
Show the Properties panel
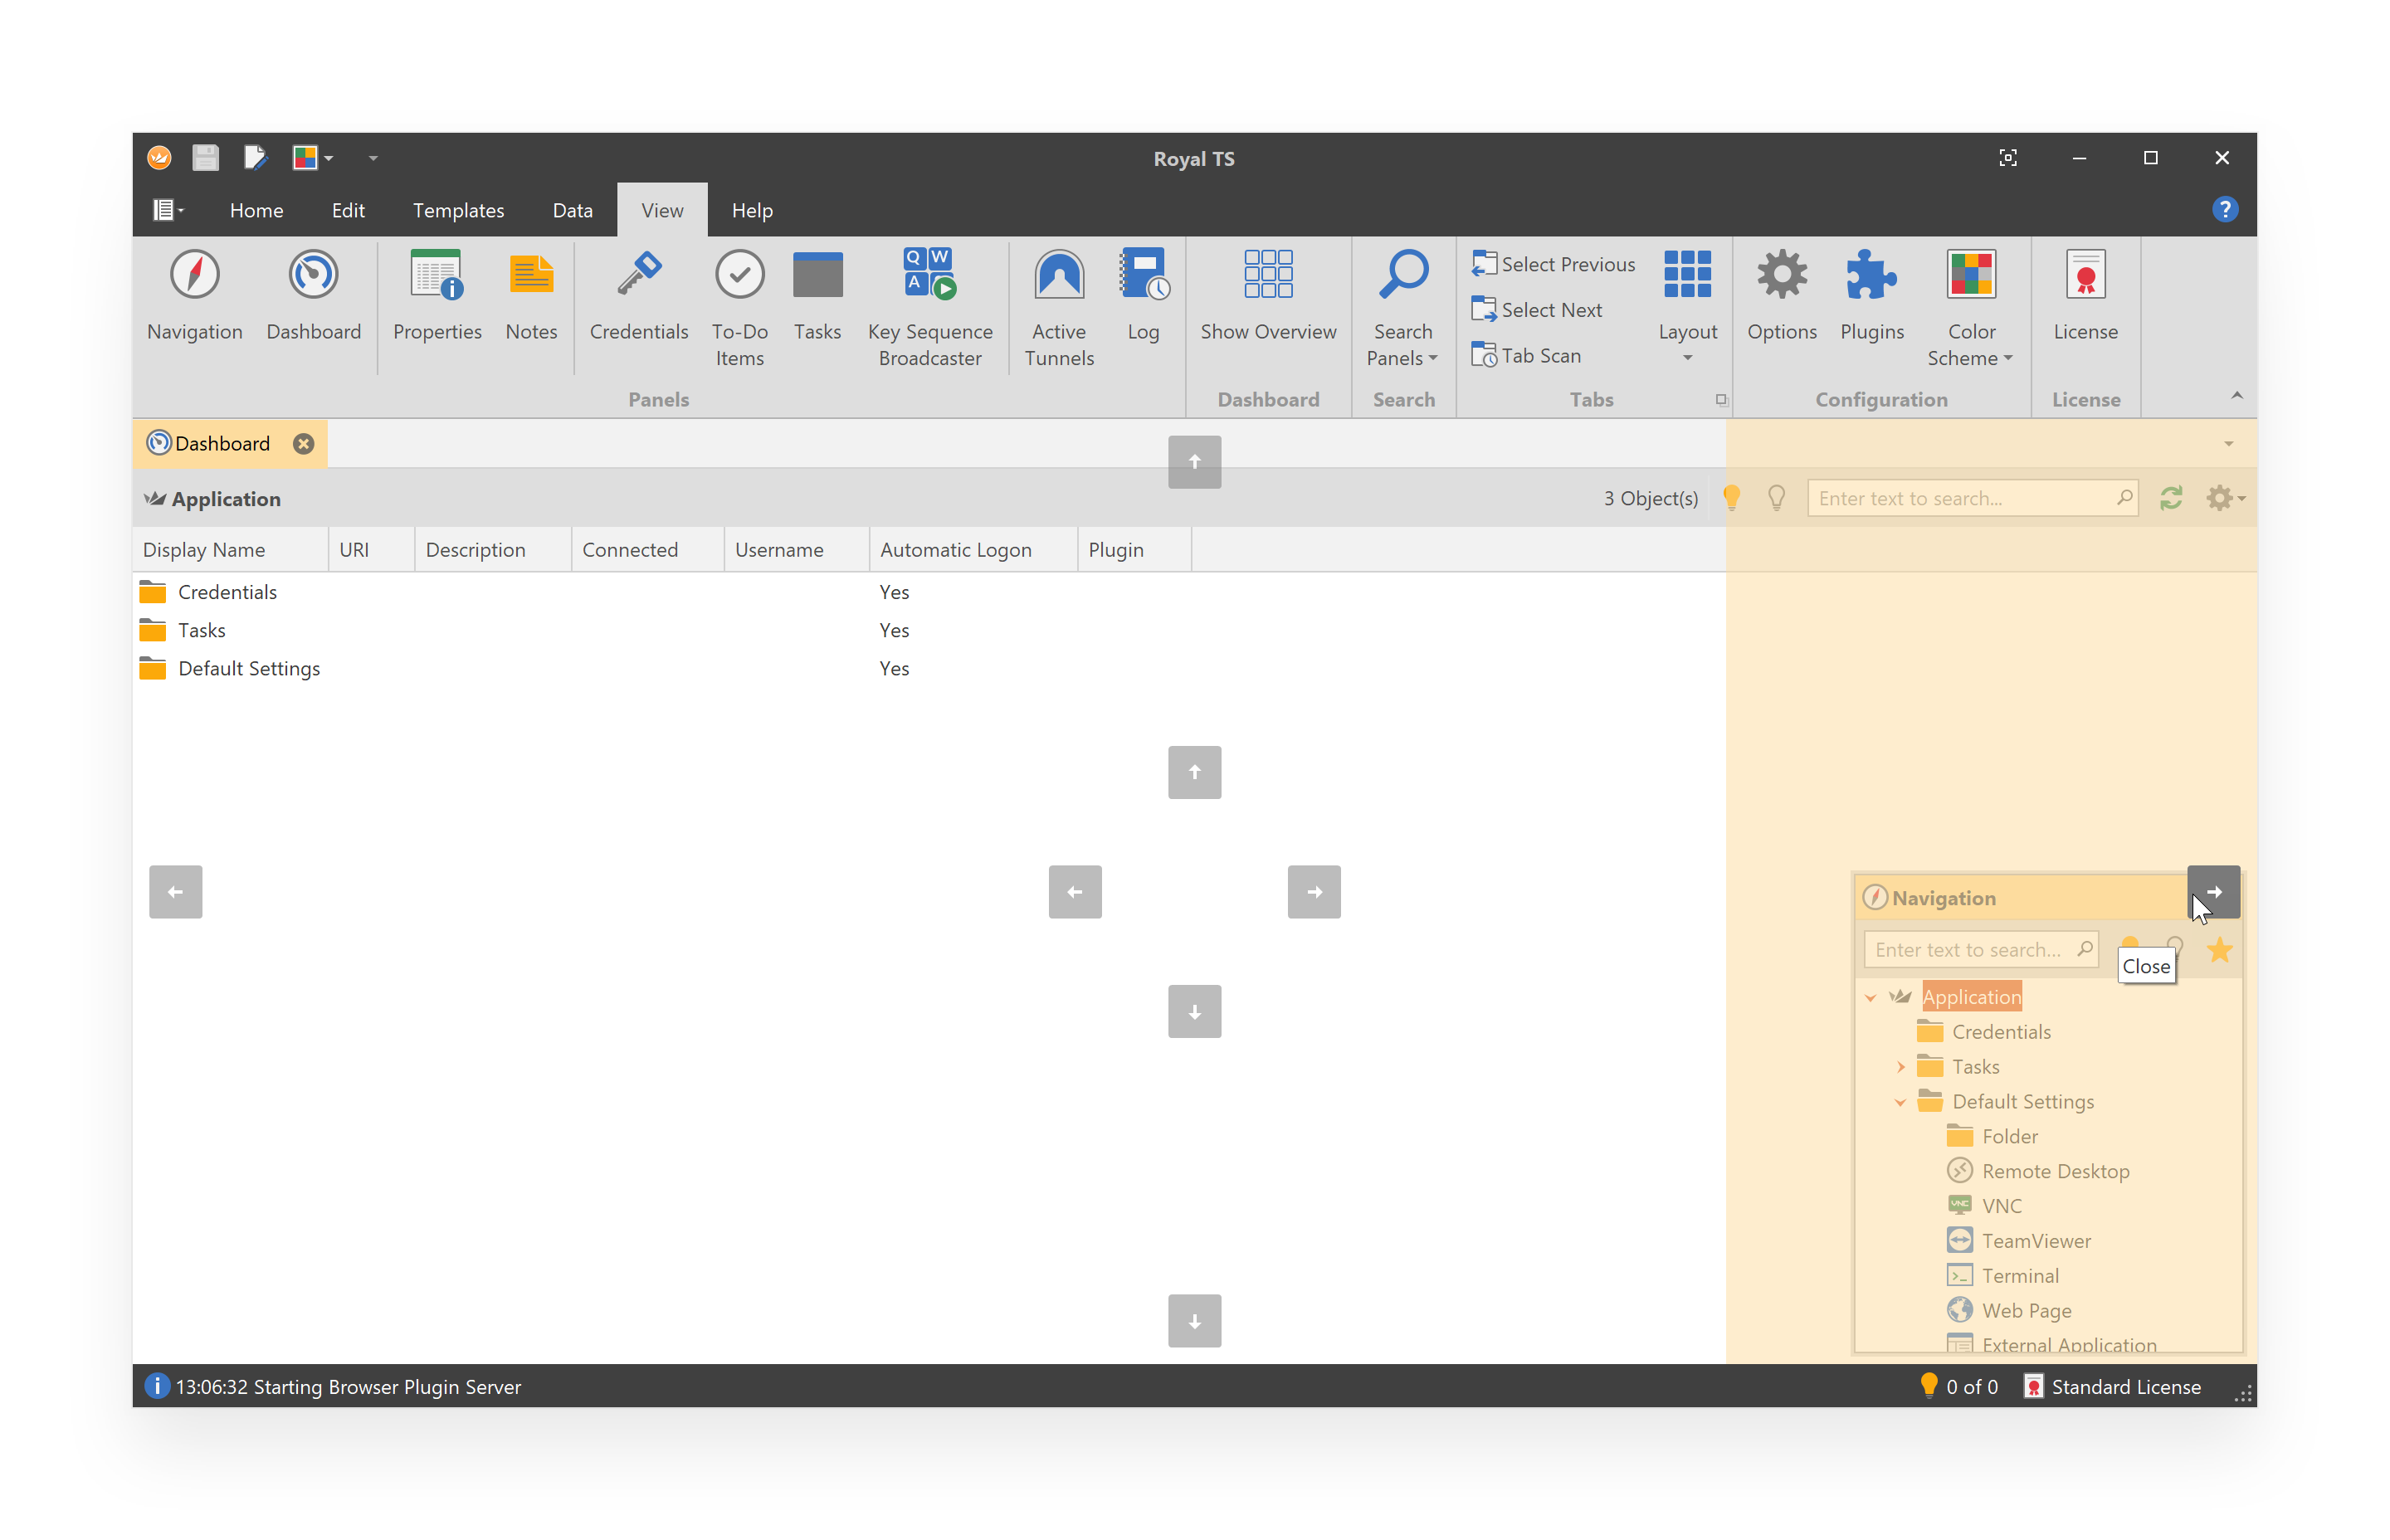point(437,296)
